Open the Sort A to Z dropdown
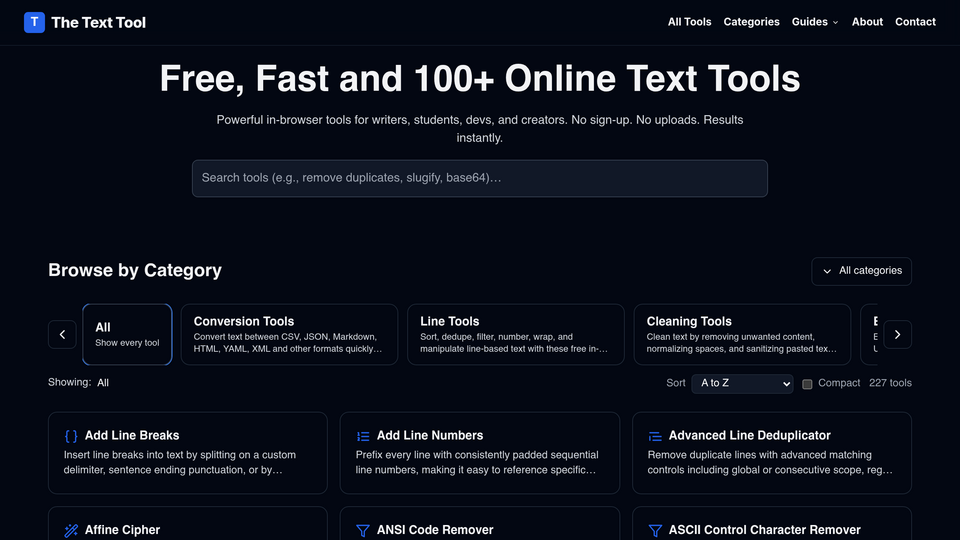Viewport: 960px width, 540px height. coord(742,383)
